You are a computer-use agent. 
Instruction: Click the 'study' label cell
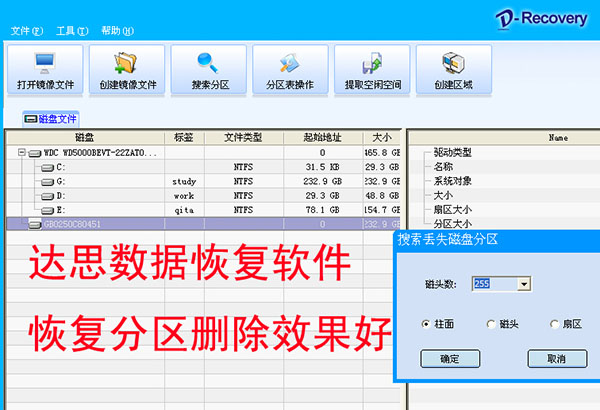click(x=184, y=181)
